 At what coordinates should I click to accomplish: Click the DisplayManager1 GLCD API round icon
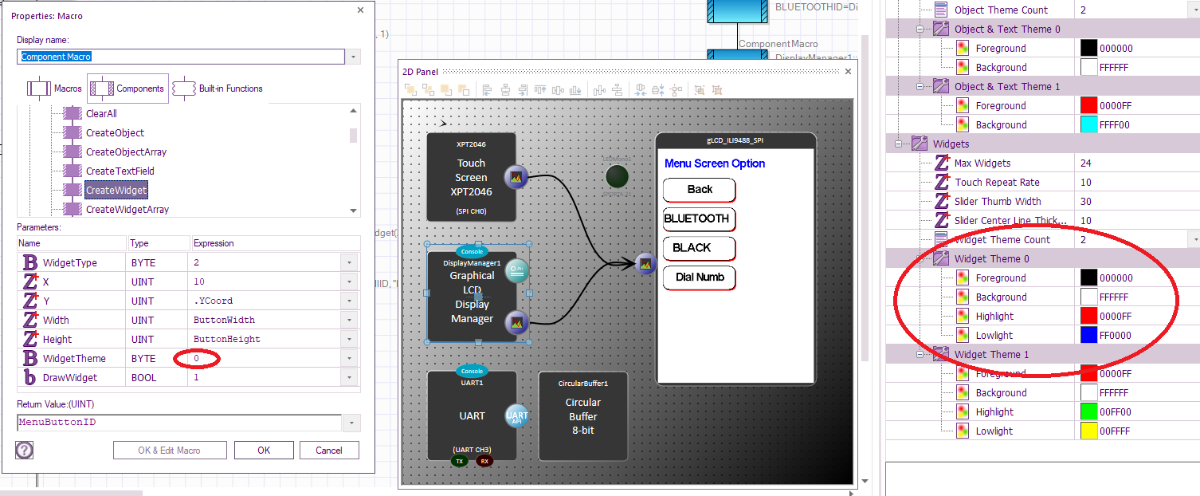pos(517,270)
